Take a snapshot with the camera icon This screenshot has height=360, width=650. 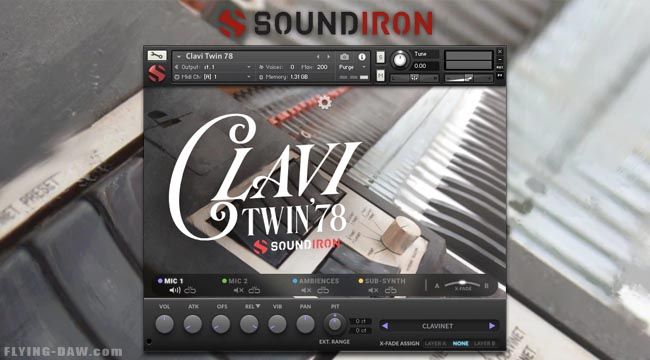344,57
